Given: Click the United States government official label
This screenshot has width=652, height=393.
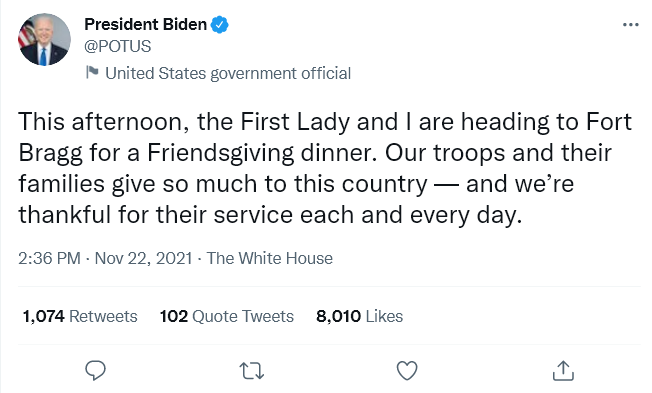Looking at the screenshot, I should pos(228,73).
